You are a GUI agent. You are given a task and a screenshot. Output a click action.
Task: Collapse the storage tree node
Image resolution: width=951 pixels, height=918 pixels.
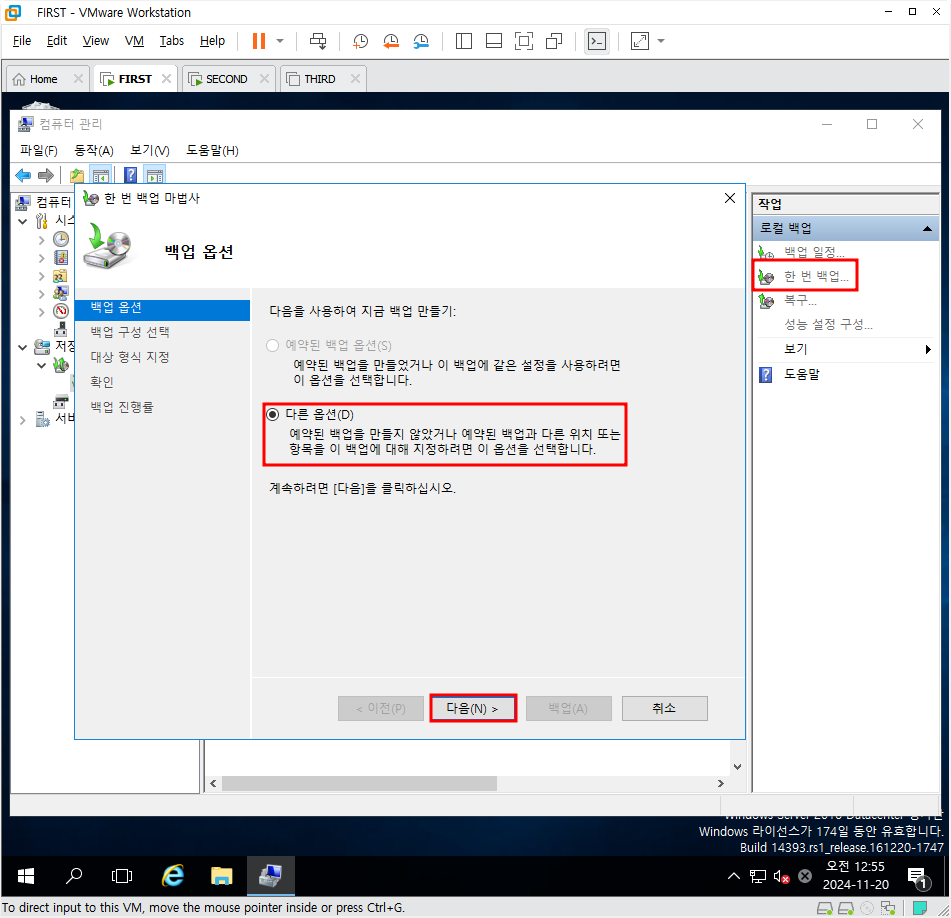[x=22, y=347]
